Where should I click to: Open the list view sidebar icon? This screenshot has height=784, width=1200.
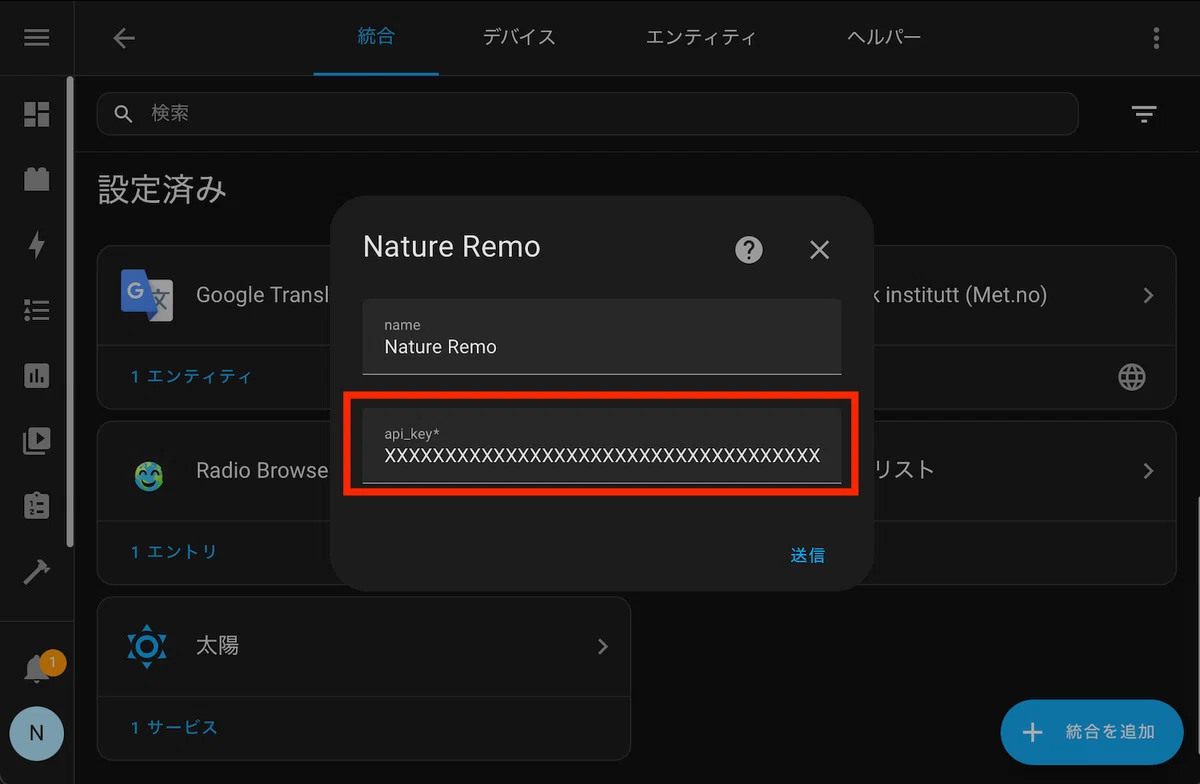coord(37,311)
